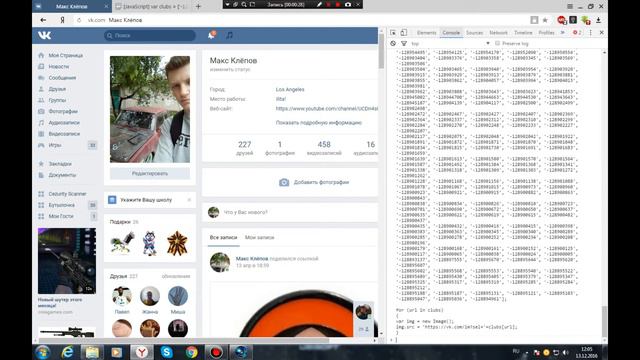Open 'Аудиозаписи' in the VK sidebar
This screenshot has height=360, width=640.
(x=64, y=122)
